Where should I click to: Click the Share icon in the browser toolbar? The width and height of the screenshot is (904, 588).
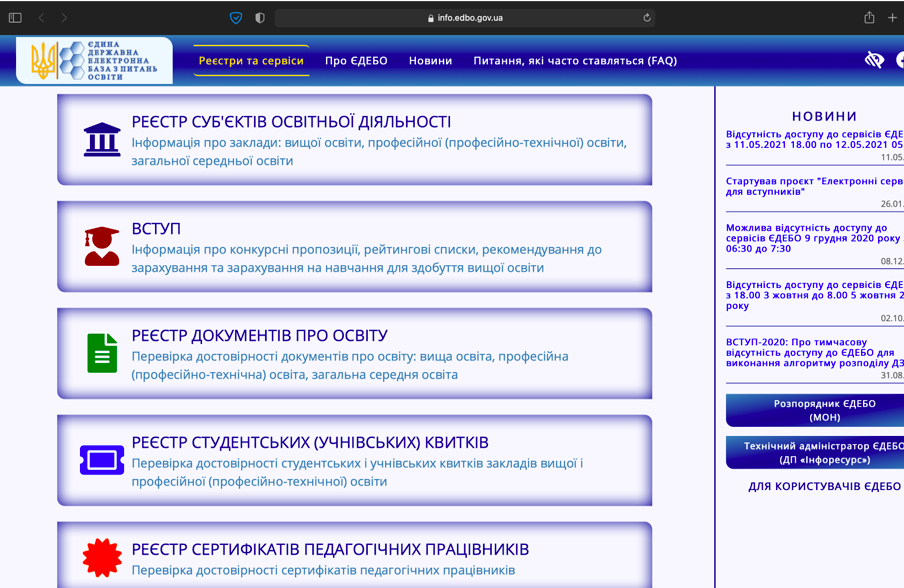point(869,17)
